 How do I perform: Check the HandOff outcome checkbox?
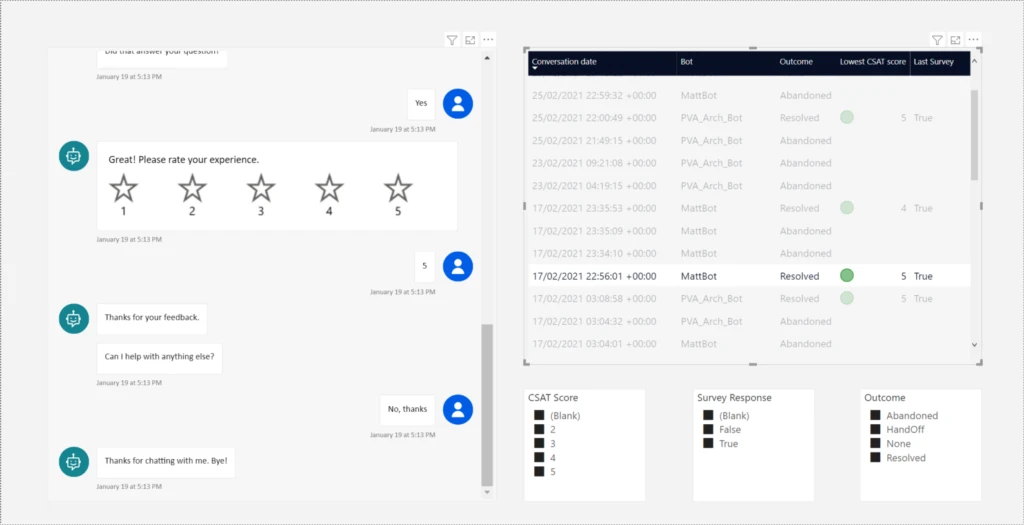tap(875, 430)
